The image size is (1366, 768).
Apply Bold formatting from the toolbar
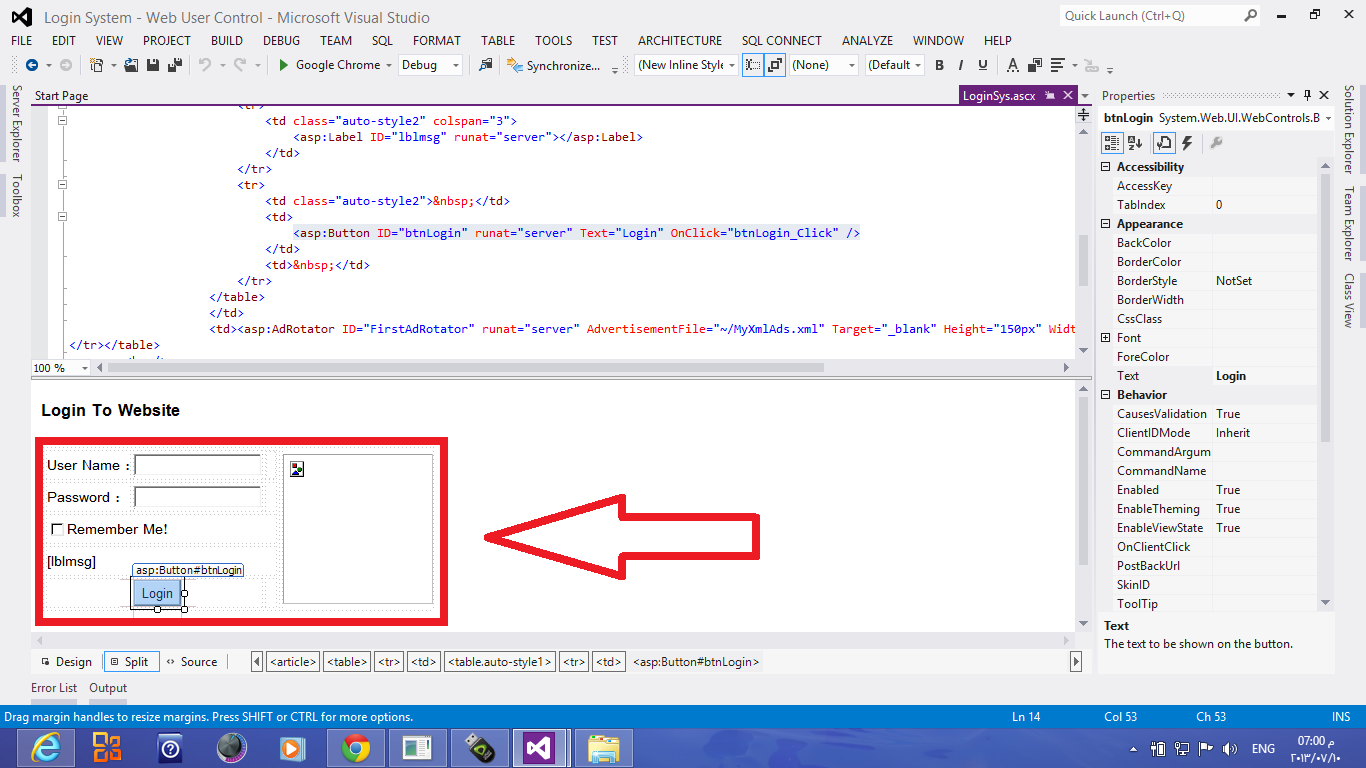(x=939, y=64)
